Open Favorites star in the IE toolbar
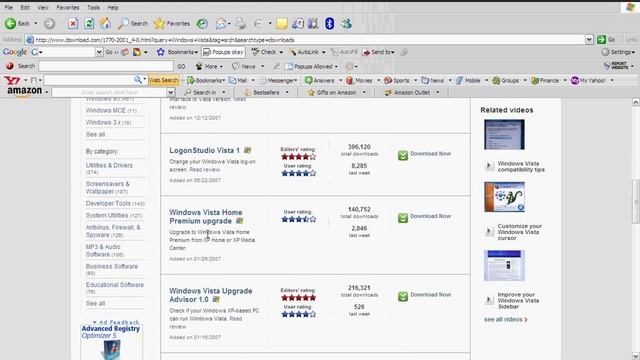The image size is (640, 360). point(172,24)
